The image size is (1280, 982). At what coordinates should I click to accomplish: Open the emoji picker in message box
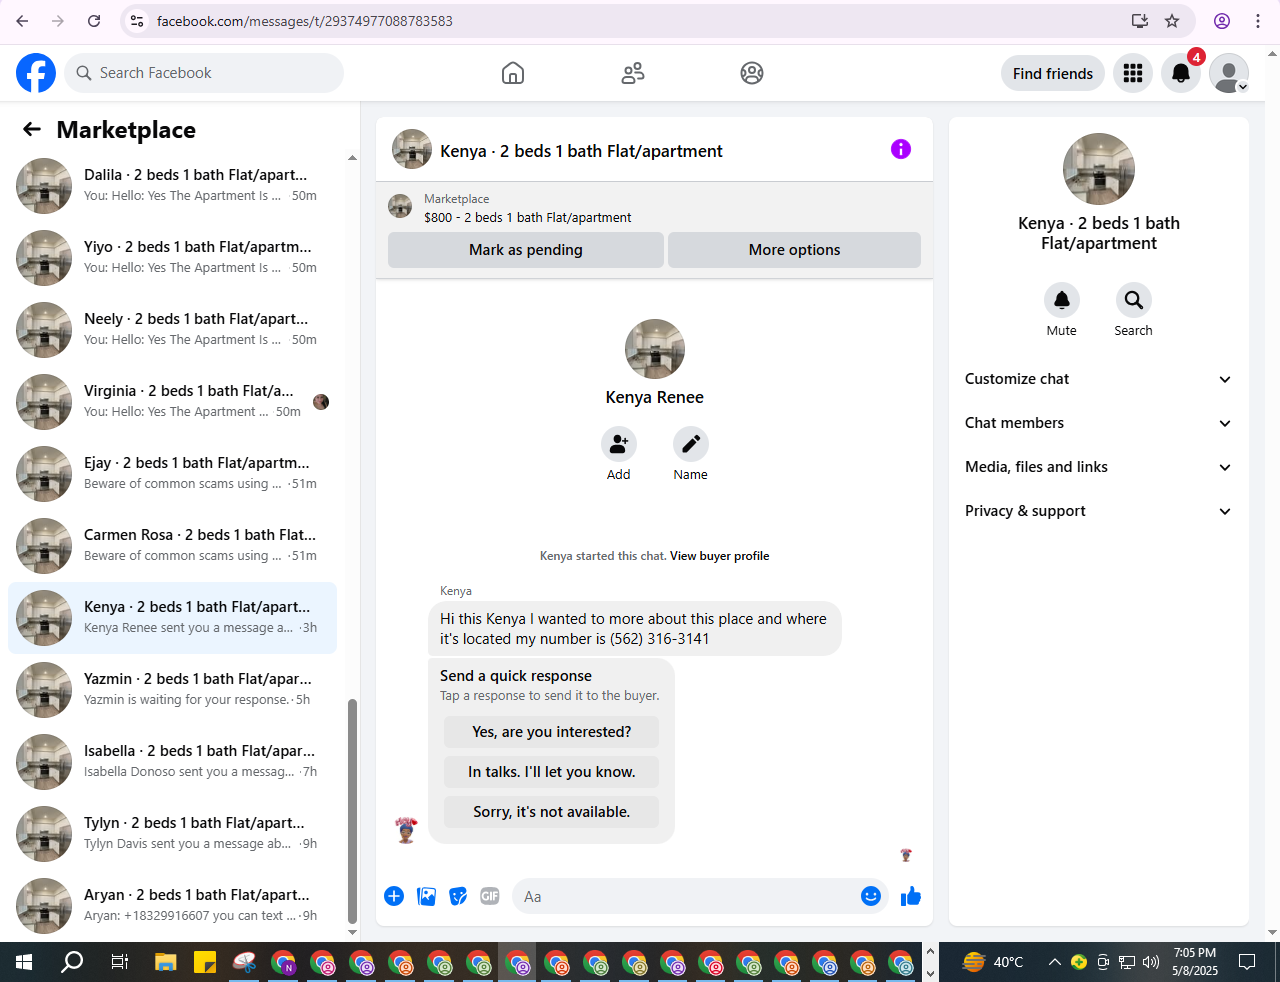[x=871, y=896]
